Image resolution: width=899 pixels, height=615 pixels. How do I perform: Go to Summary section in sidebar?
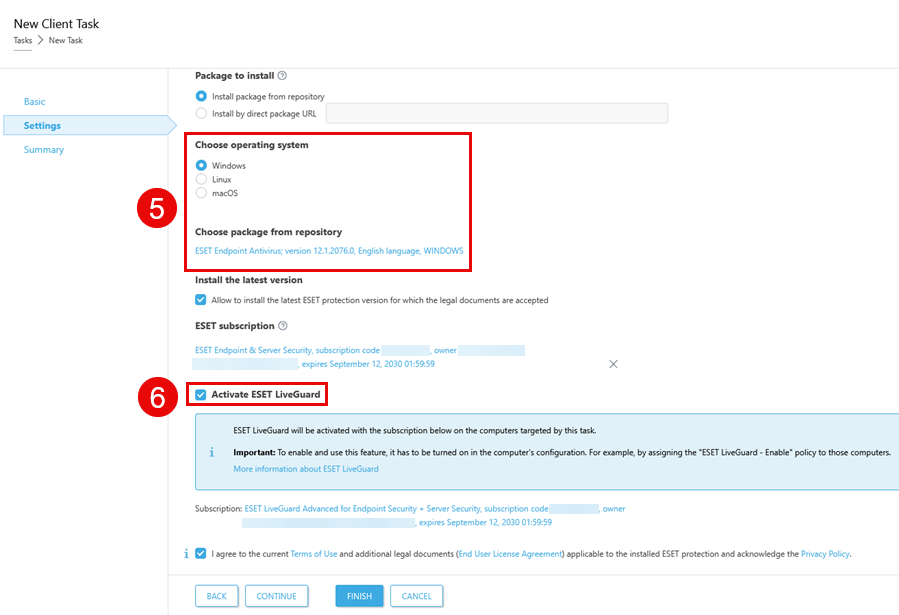pyautogui.click(x=44, y=150)
